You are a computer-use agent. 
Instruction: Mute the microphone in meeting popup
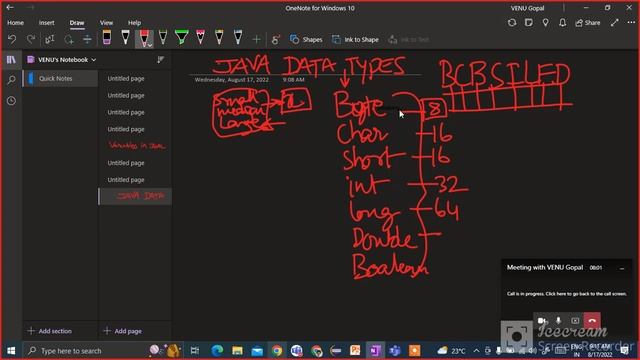(558, 321)
